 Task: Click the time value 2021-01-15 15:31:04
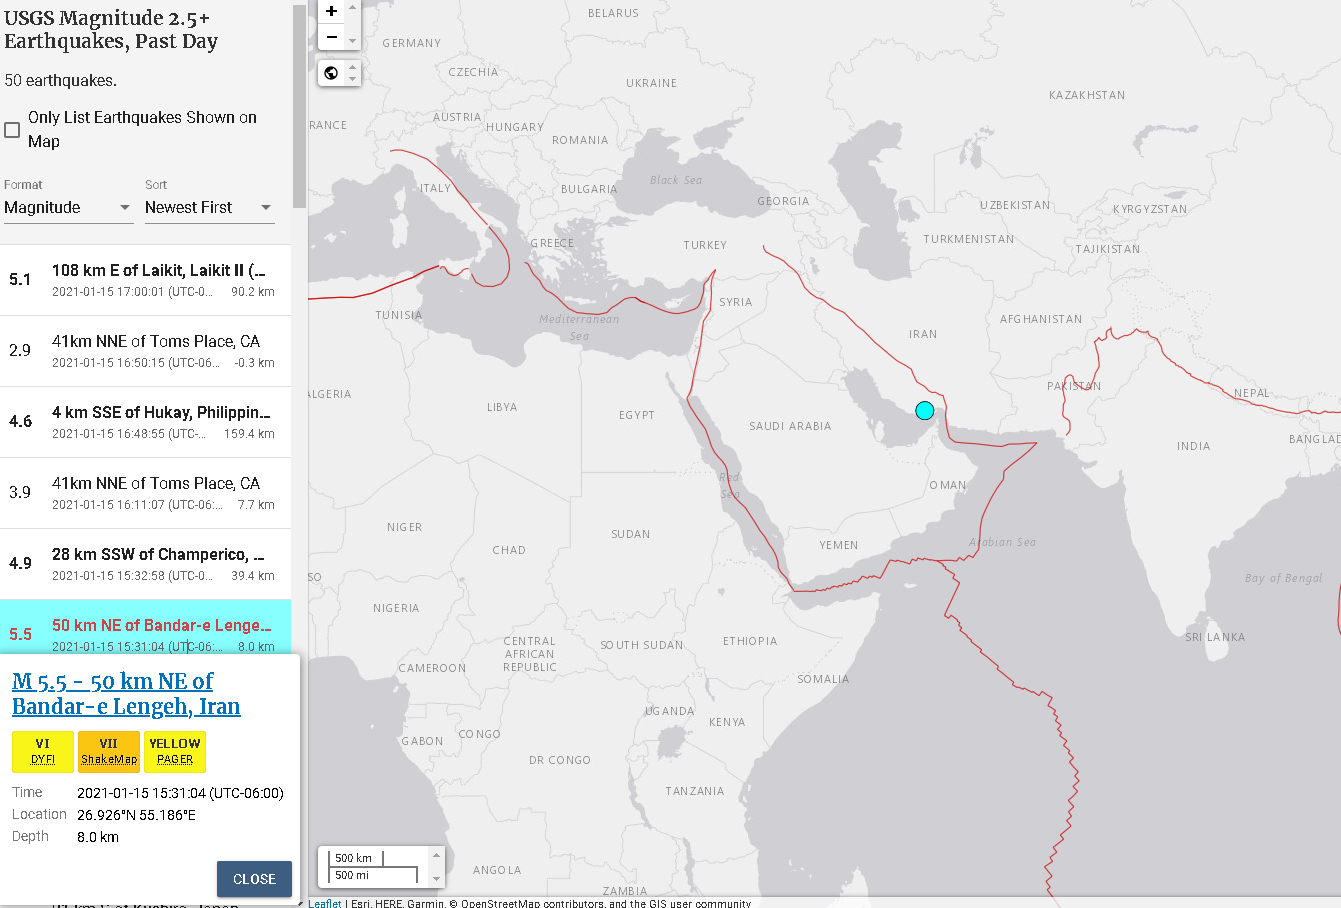180,793
